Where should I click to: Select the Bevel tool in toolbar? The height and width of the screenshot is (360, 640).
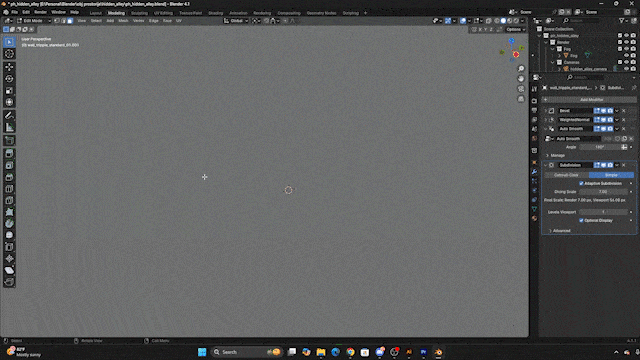click(9, 177)
